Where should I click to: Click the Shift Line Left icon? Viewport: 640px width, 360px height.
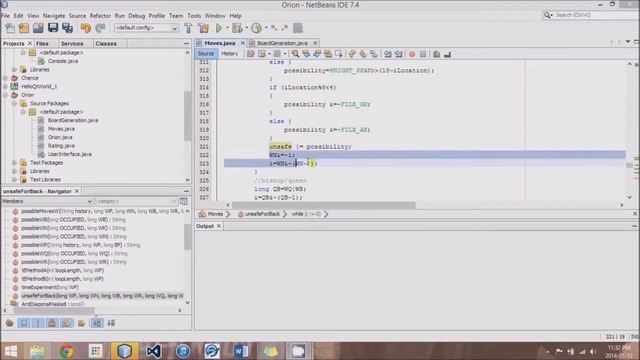[x=387, y=54]
